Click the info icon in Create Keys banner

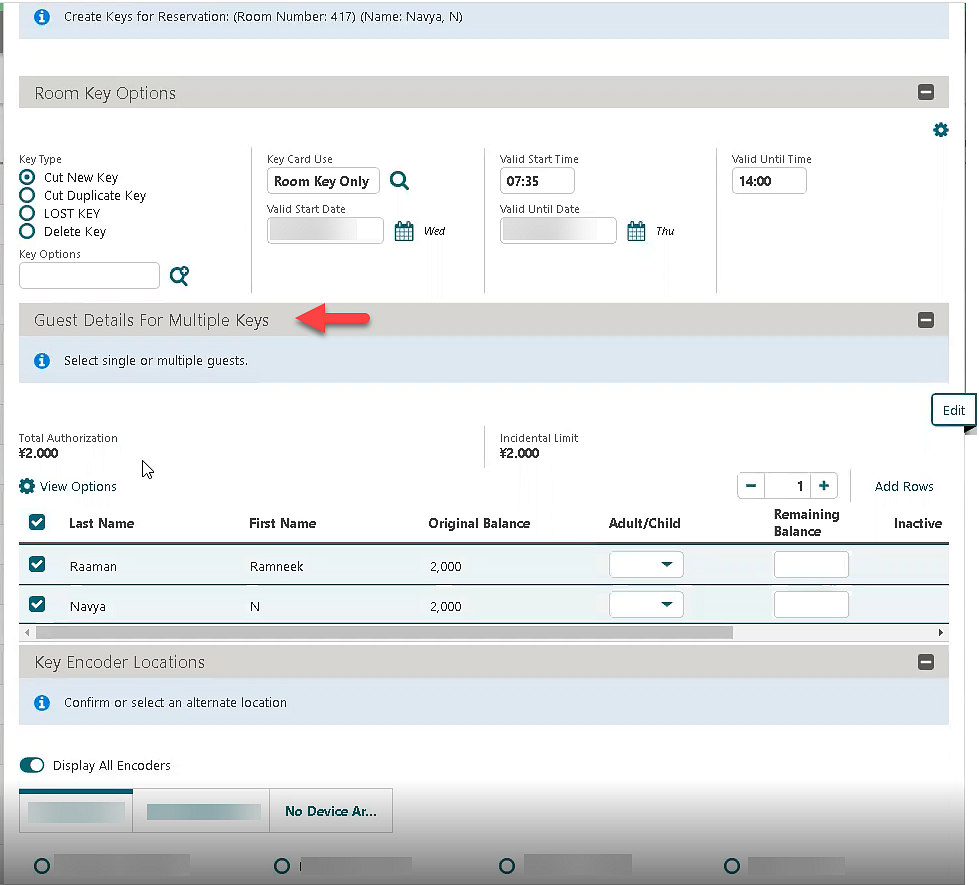point(41,17)
